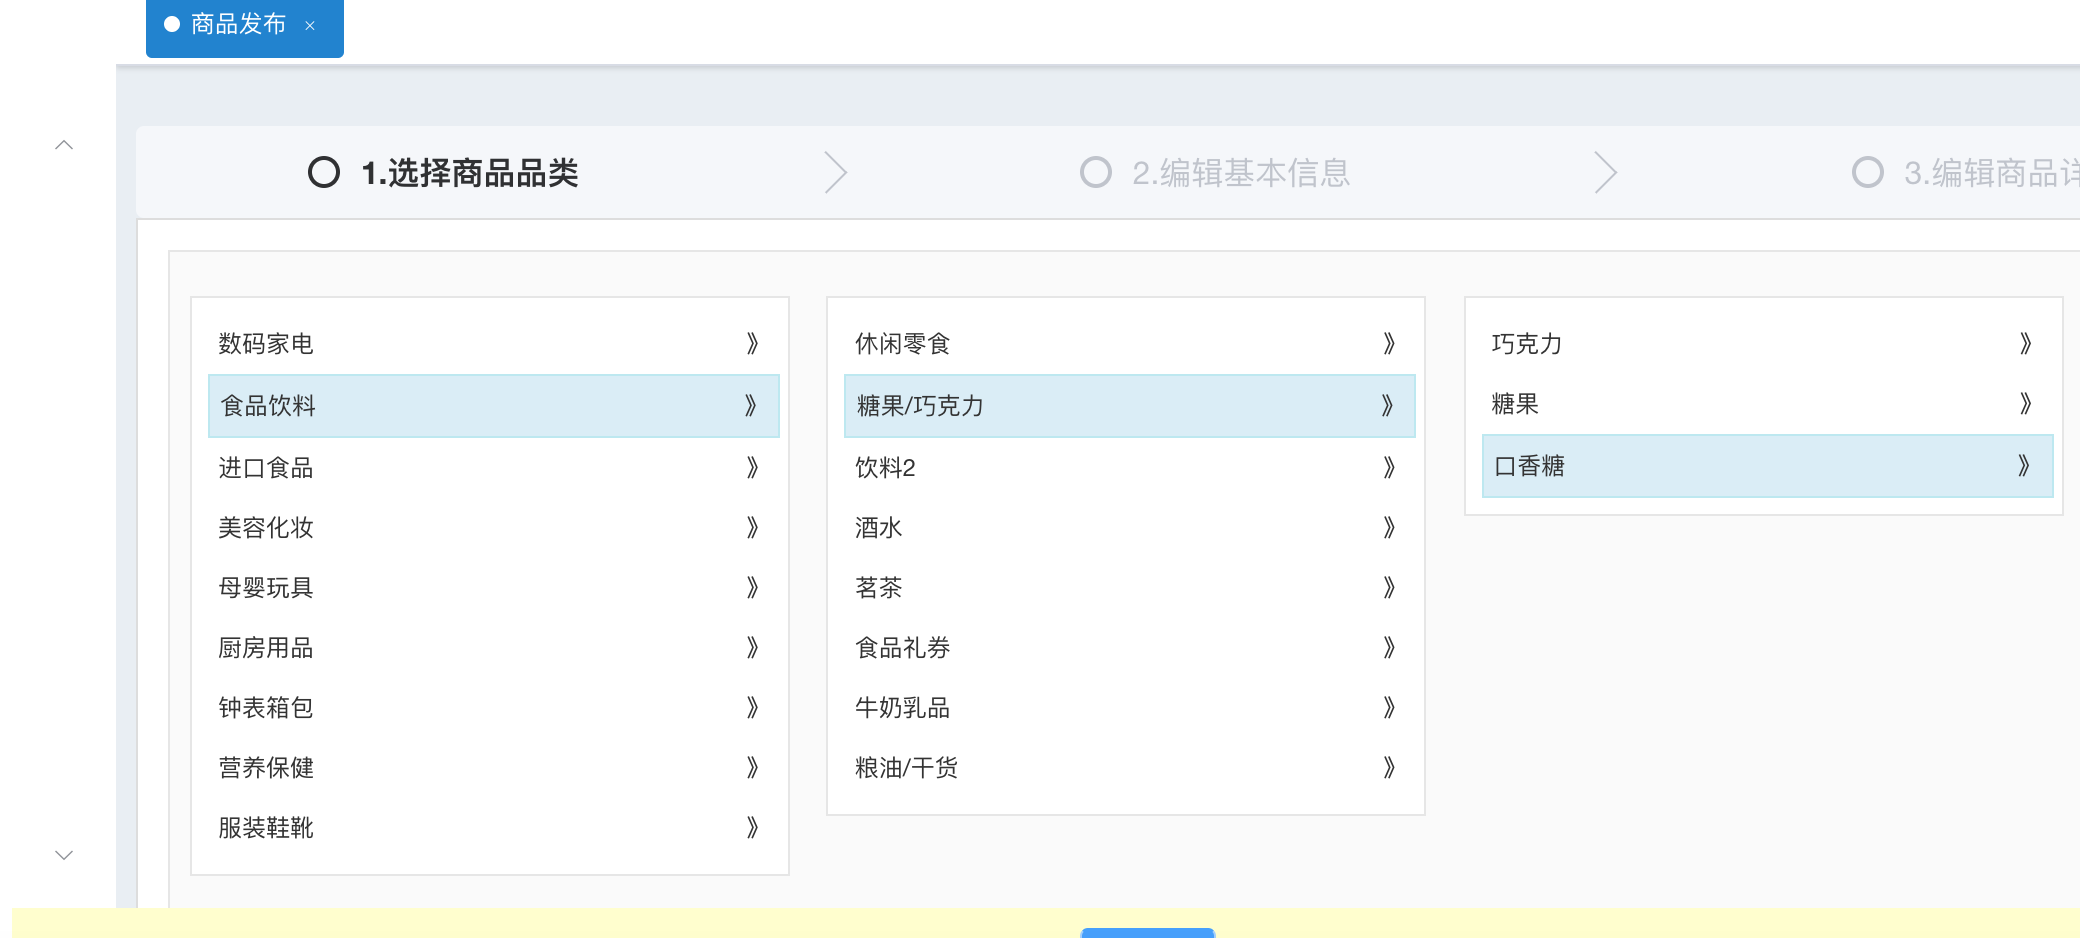Image resolution: width=2080 pixels, height=938 pixels.
Task: Select the 食品礼券 subcategory
Action: tap(1129, 648)
